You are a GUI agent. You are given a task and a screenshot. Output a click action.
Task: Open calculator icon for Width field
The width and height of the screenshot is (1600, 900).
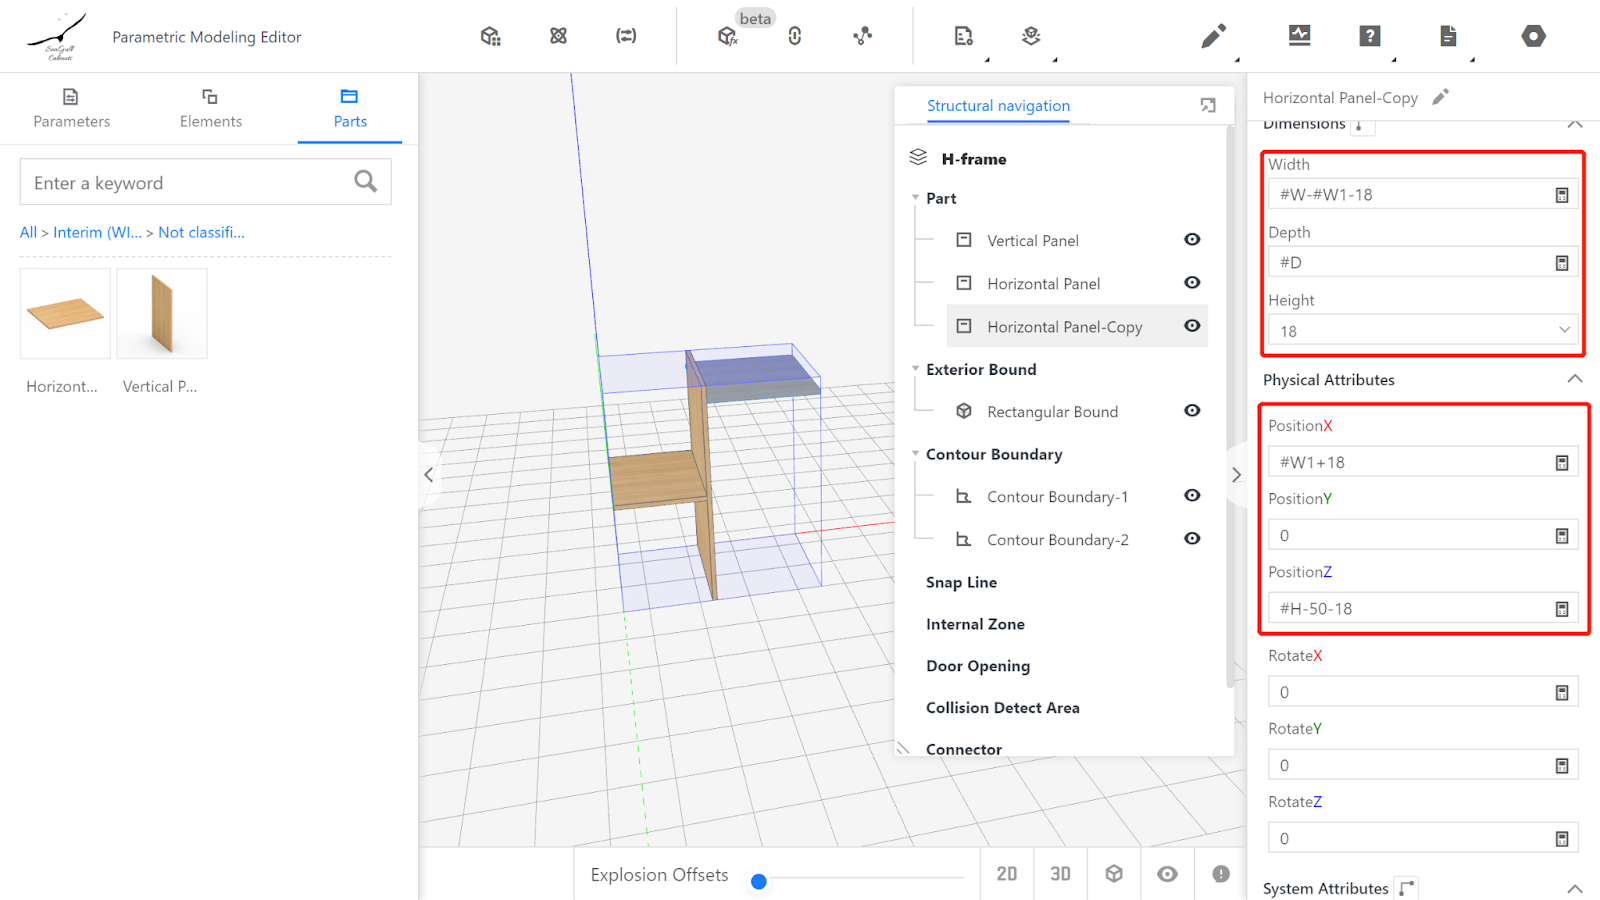(x=1561, y=195)
